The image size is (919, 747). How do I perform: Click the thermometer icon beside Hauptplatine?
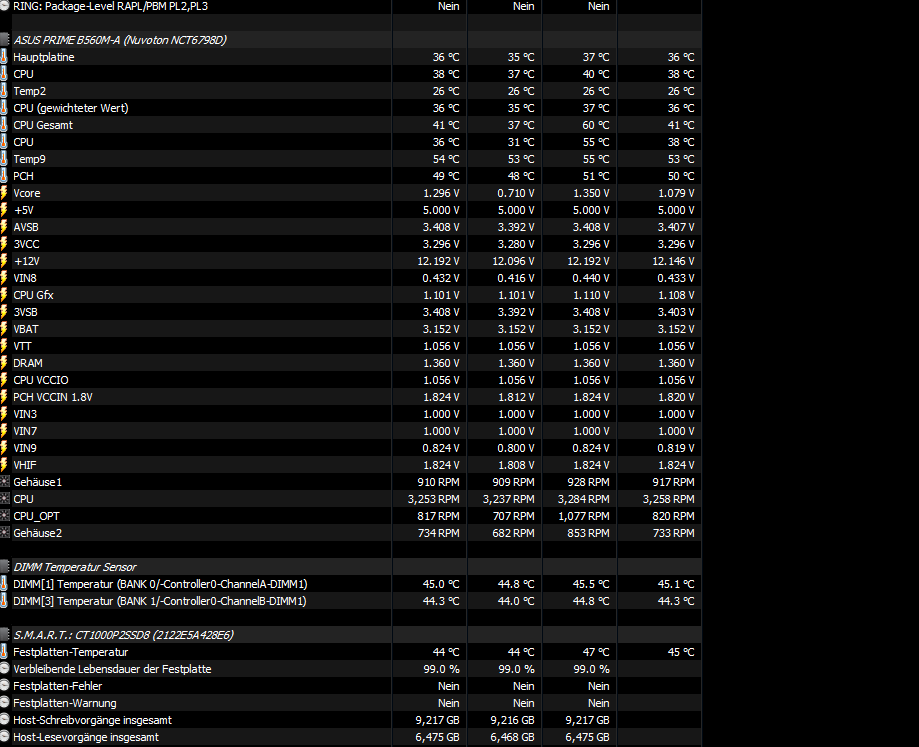click(x=4, y=57)
